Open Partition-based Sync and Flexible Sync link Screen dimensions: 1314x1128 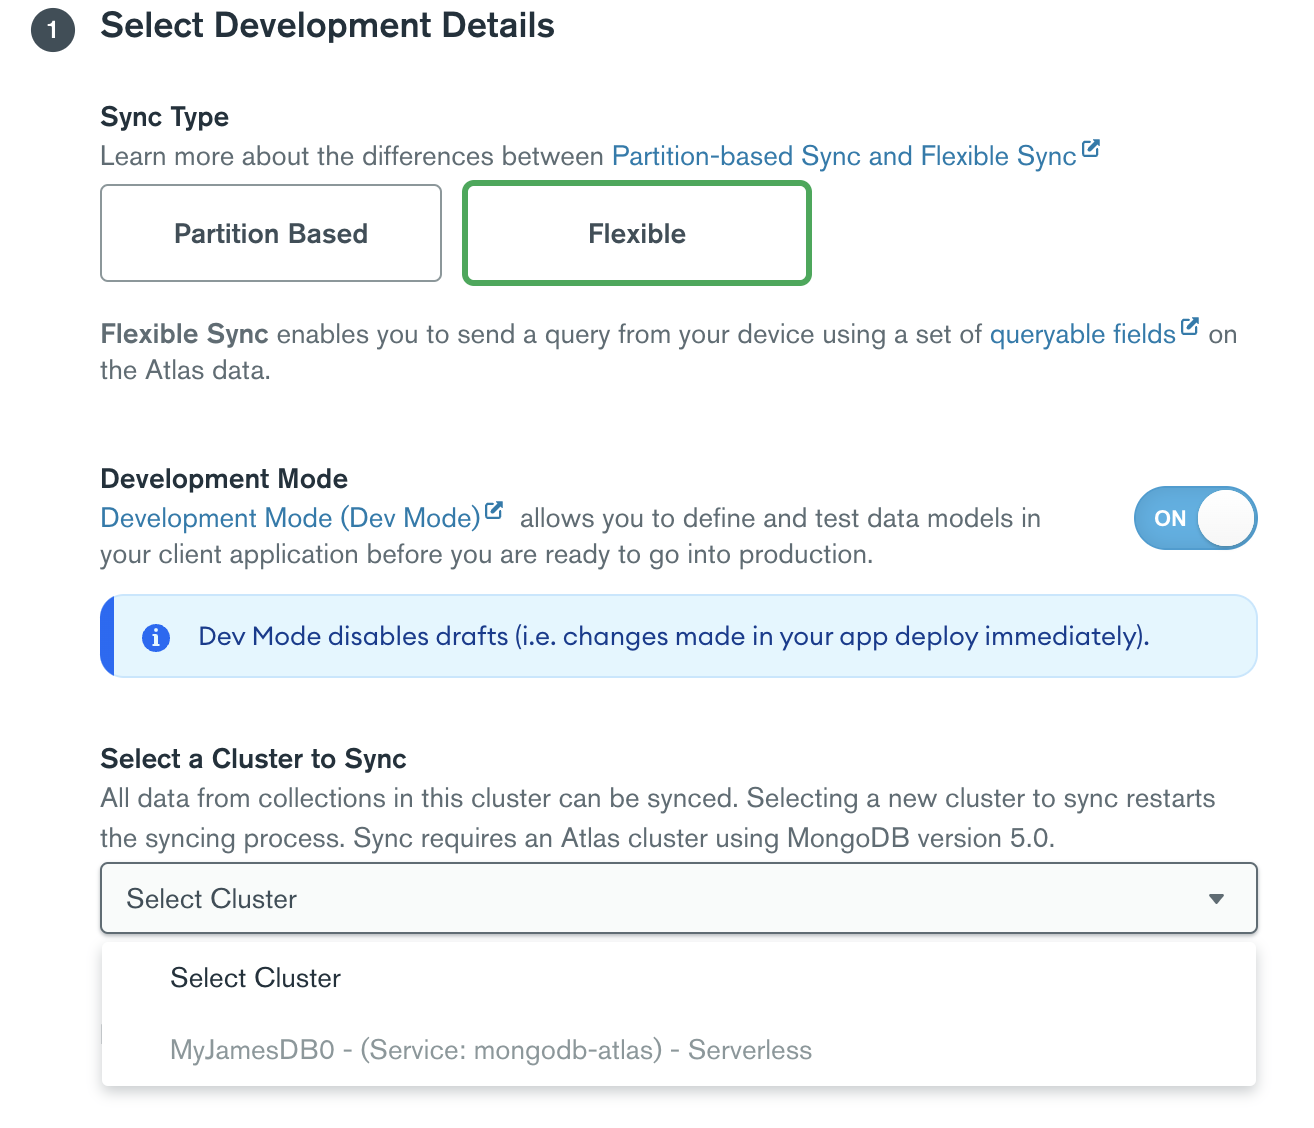click(x=843, y=157)
